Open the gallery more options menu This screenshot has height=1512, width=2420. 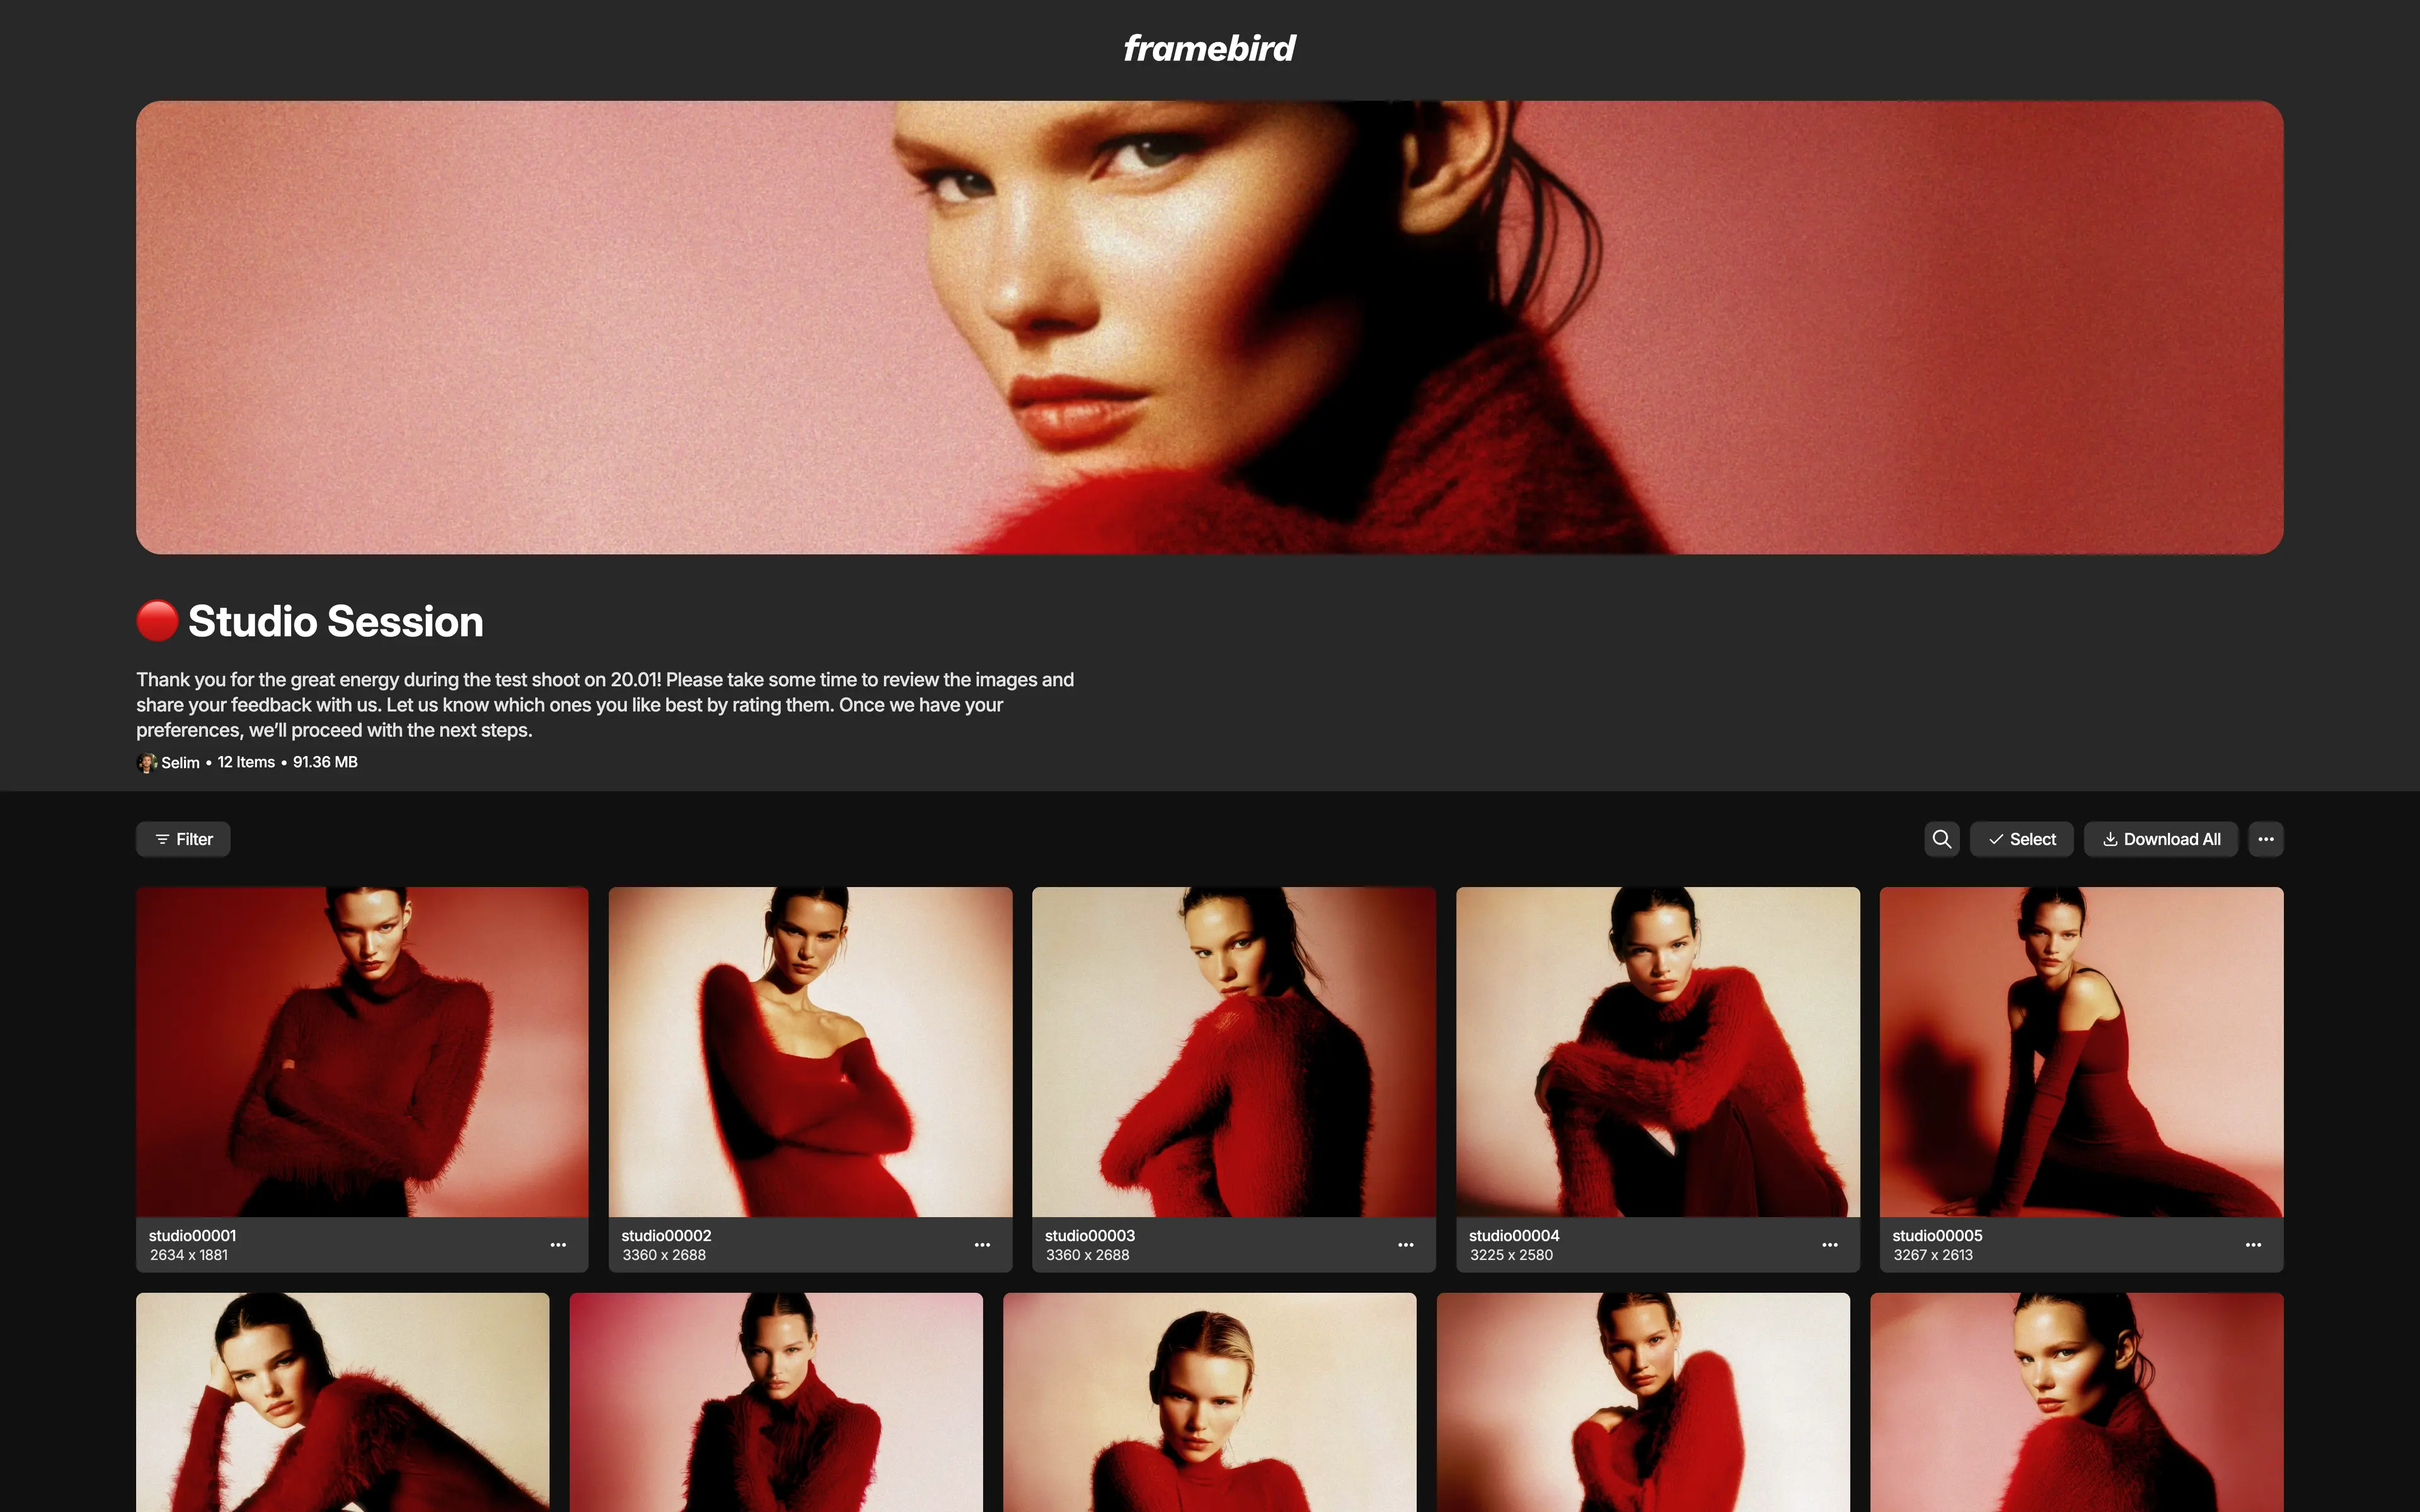[x=2265, y=839]
